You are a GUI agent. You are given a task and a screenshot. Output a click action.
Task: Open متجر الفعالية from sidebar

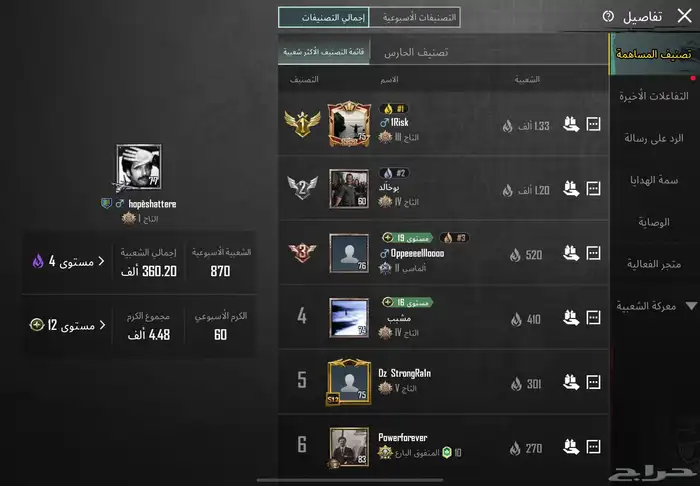(x=654, y=264)
